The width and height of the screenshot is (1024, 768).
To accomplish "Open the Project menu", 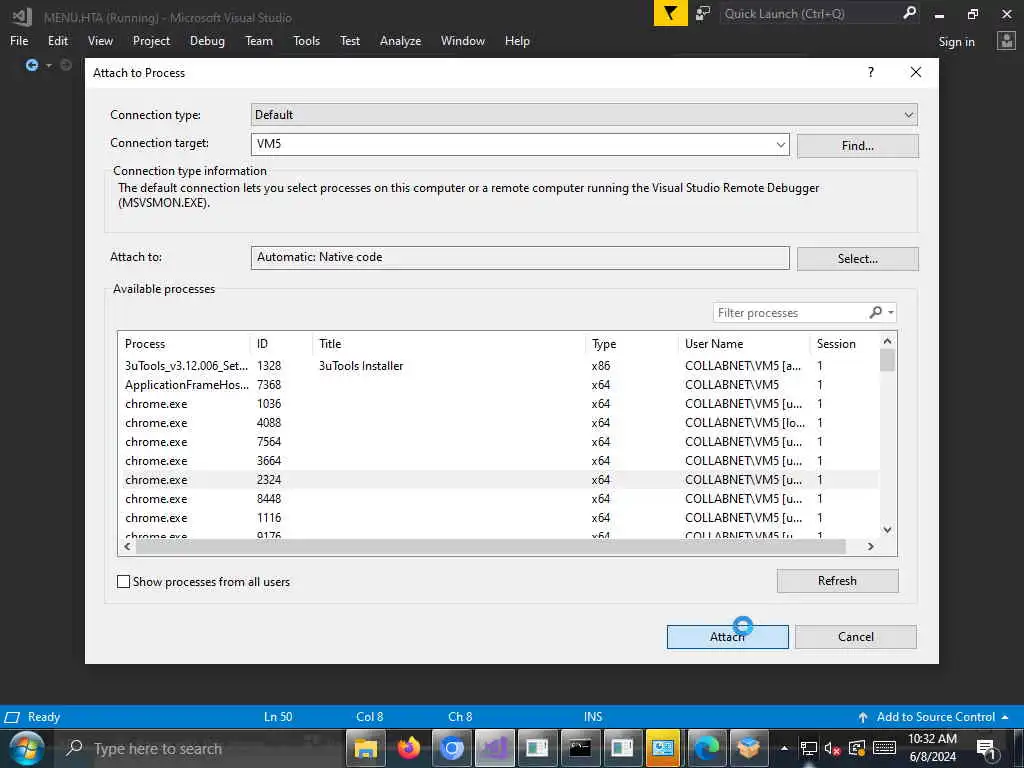I will coord(151,40).
